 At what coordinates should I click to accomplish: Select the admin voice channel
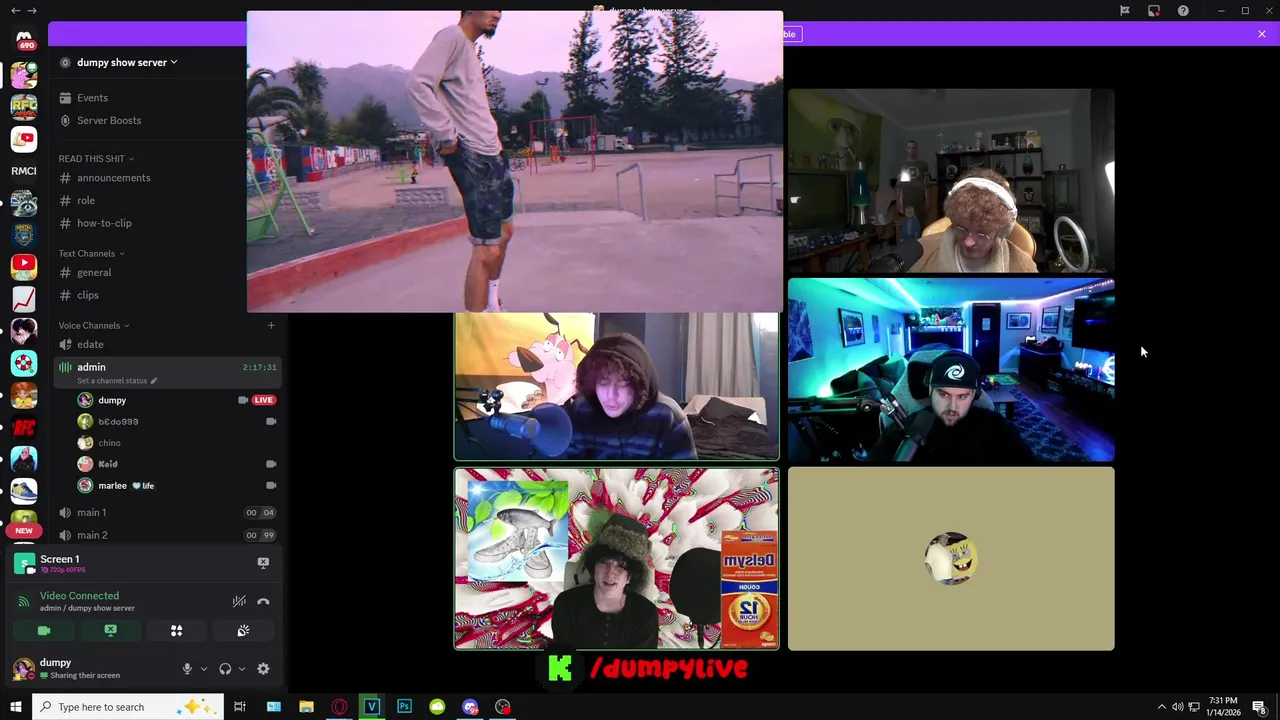[x=167, y=372]
